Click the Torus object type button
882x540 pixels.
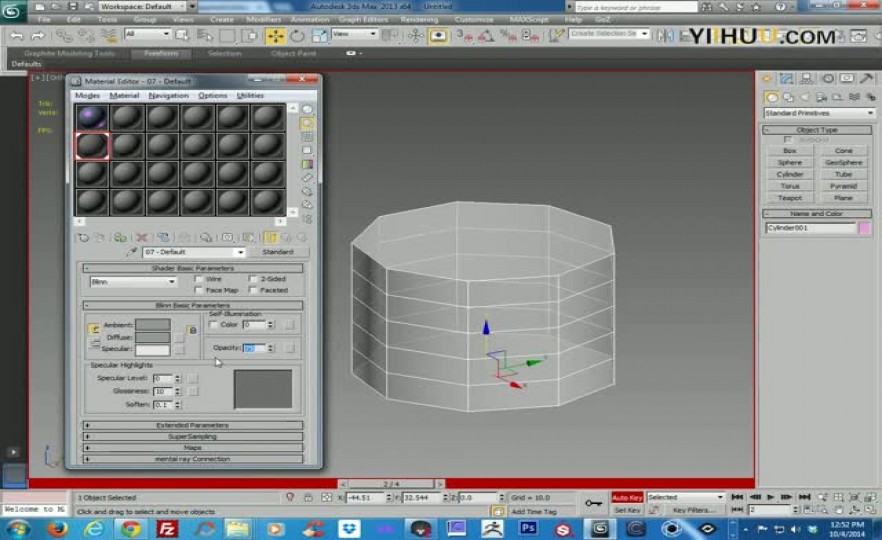click(x=790, y=186)
